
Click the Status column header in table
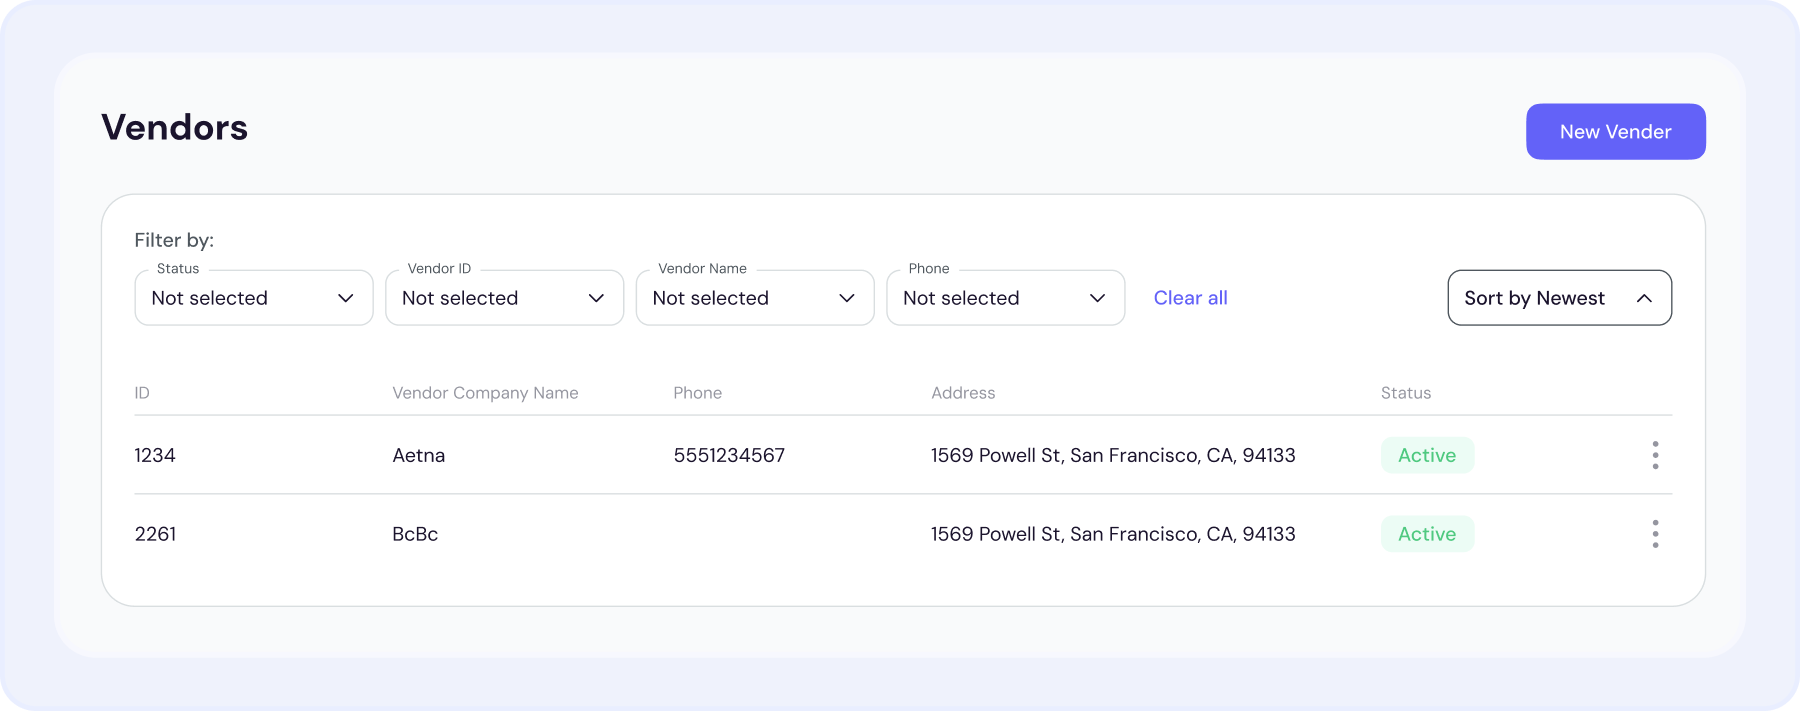coord(1405,393)
